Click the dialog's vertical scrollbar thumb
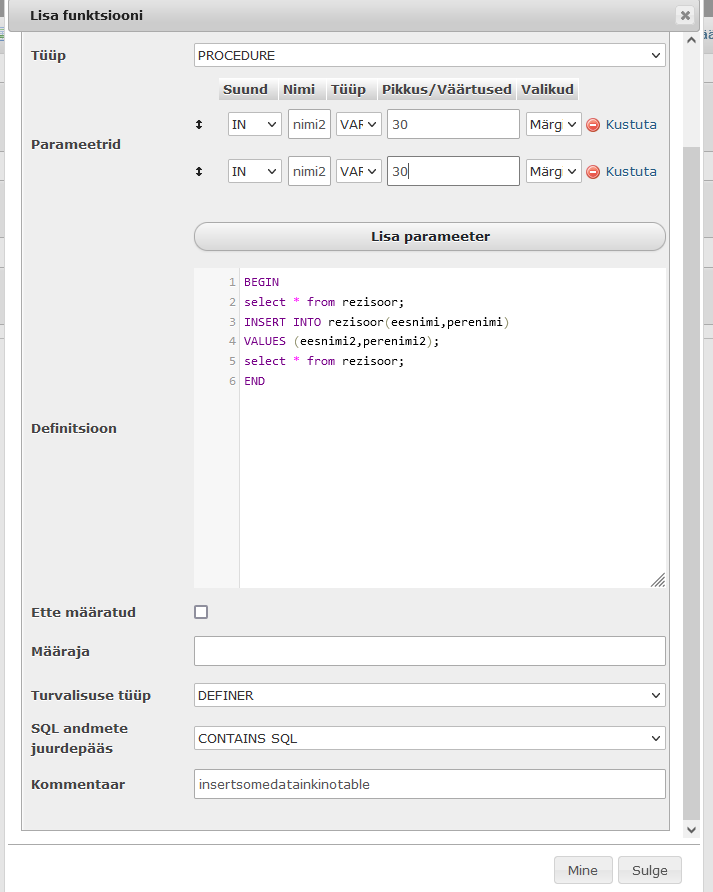The width and height of the screenshot is (713, 892). (691, 484)
